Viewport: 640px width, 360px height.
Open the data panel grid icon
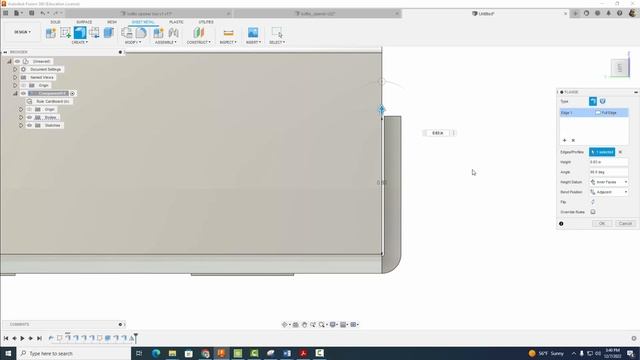(6, 13)
